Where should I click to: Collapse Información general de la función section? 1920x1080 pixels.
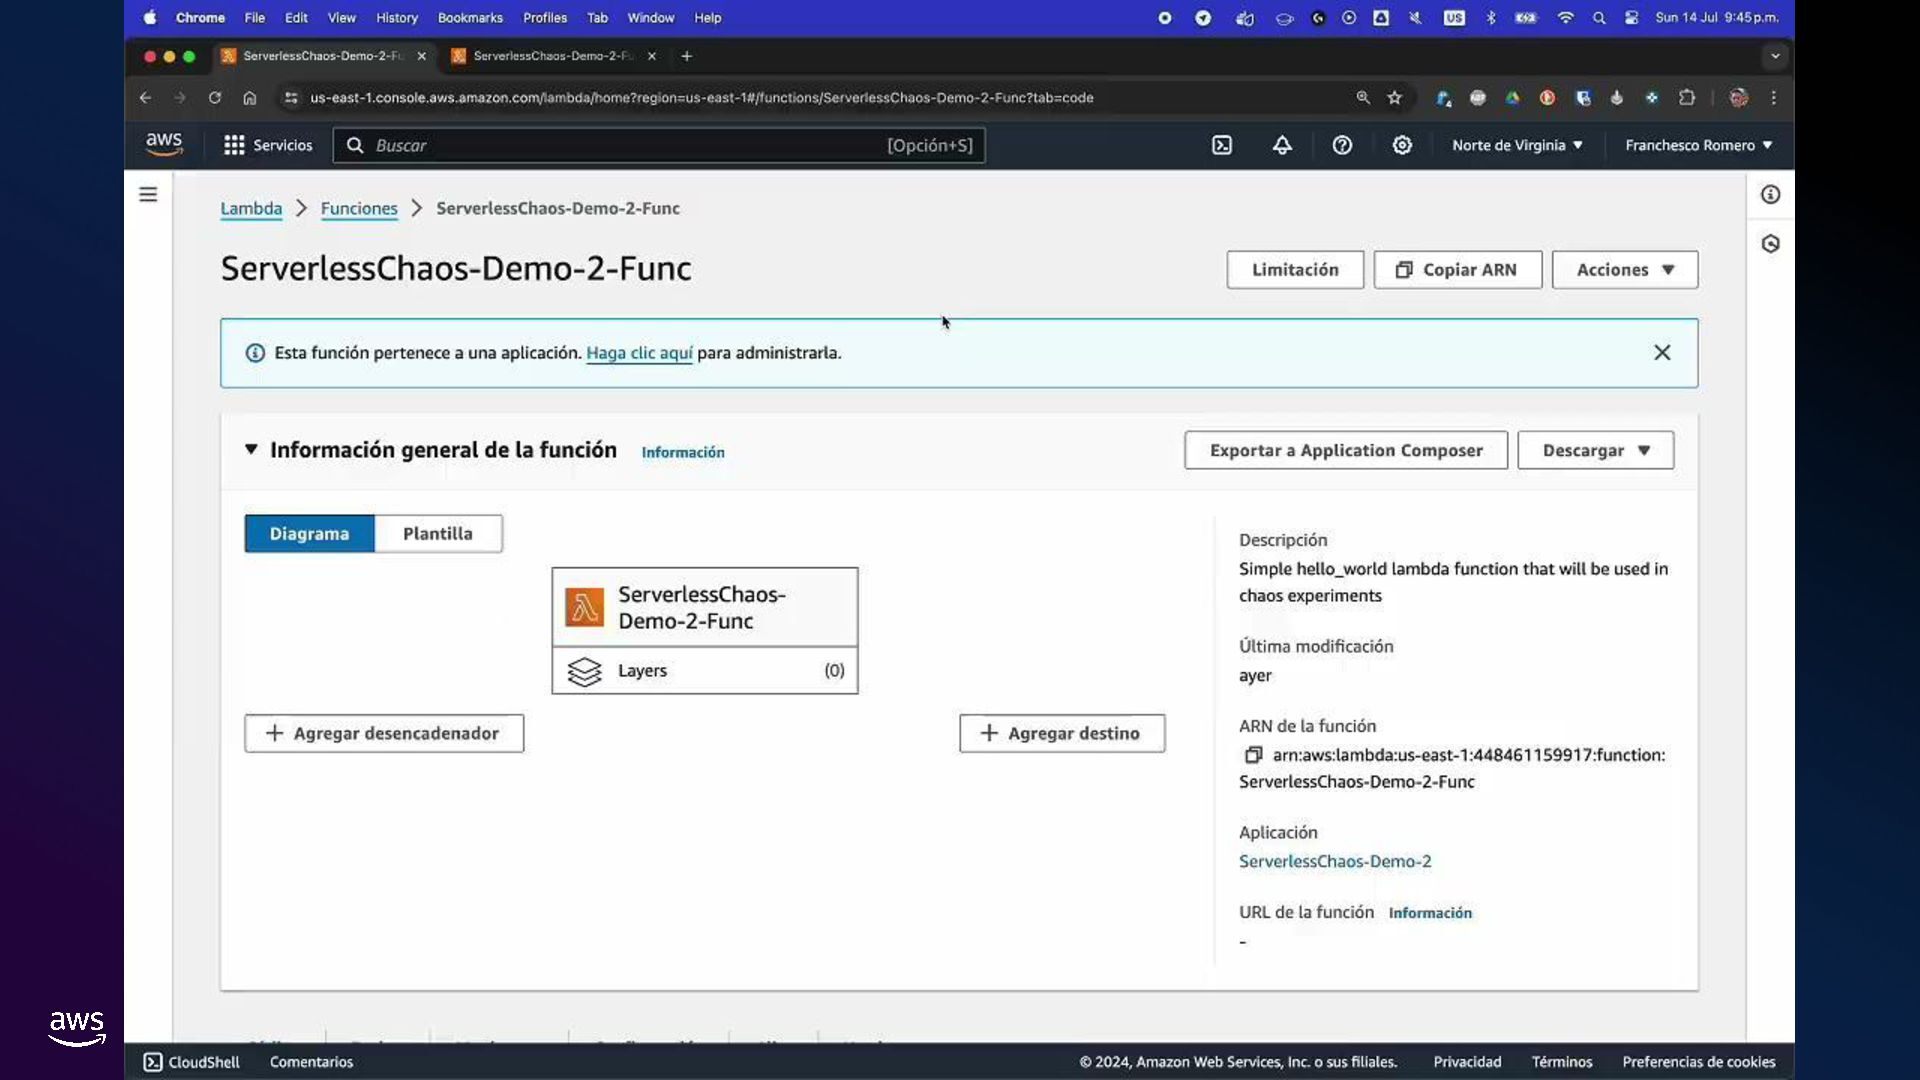[251, 450]
